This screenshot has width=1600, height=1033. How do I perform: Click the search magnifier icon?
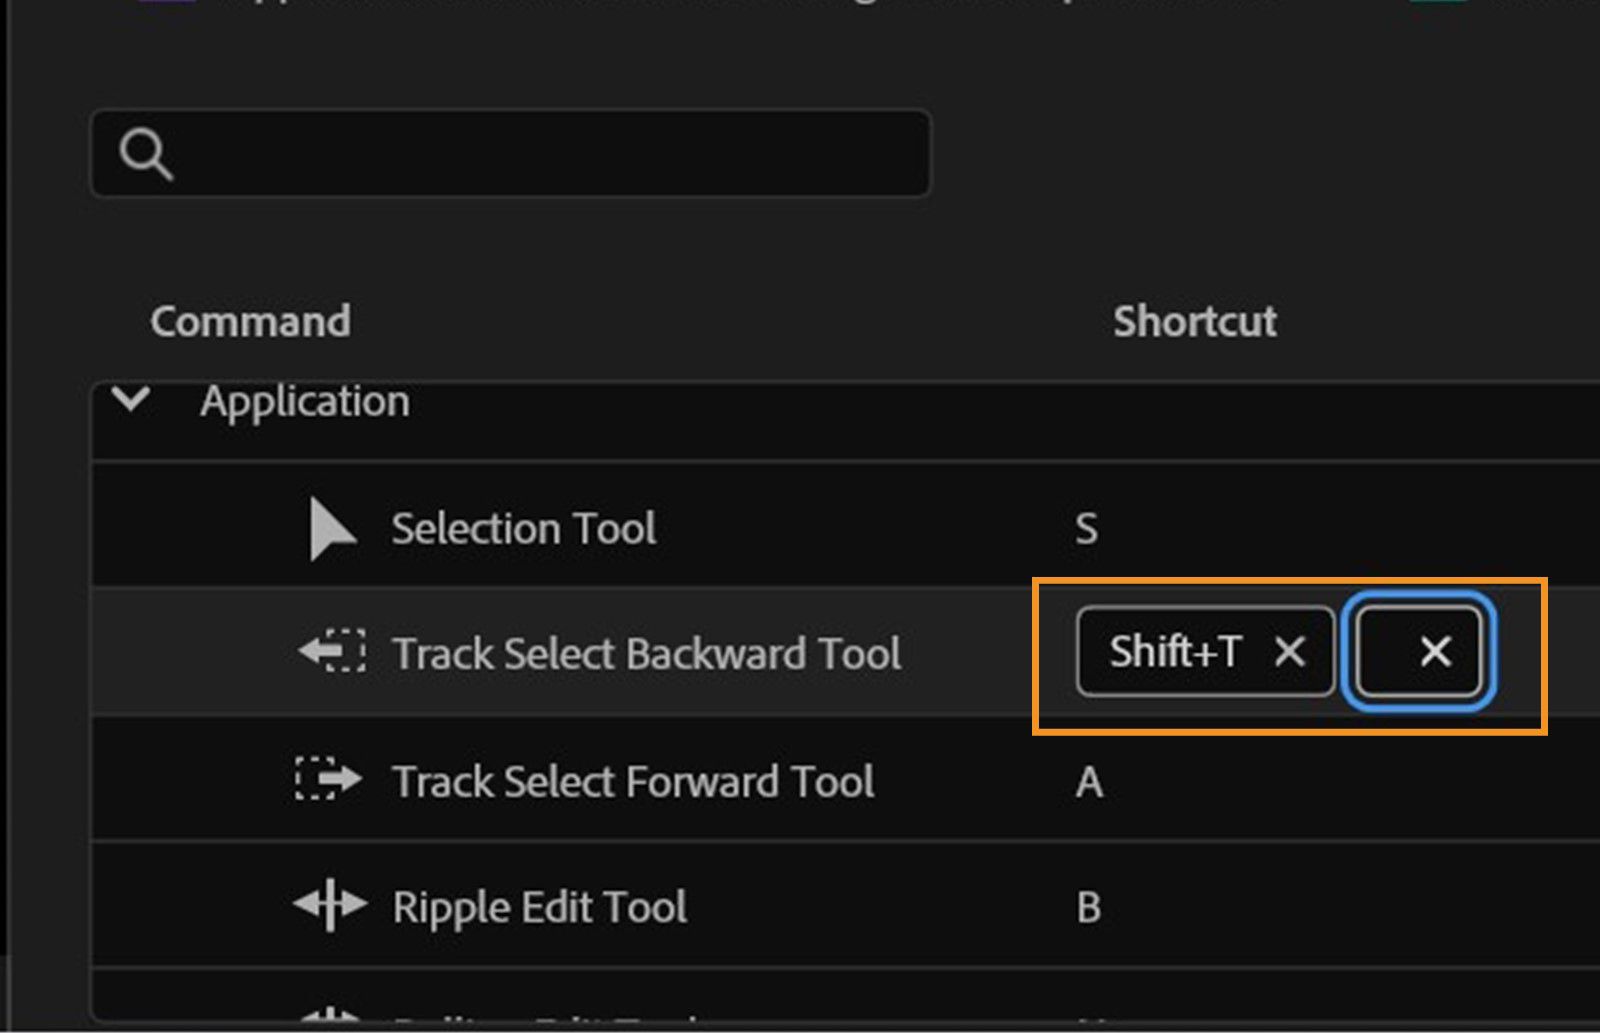point(148,154)
